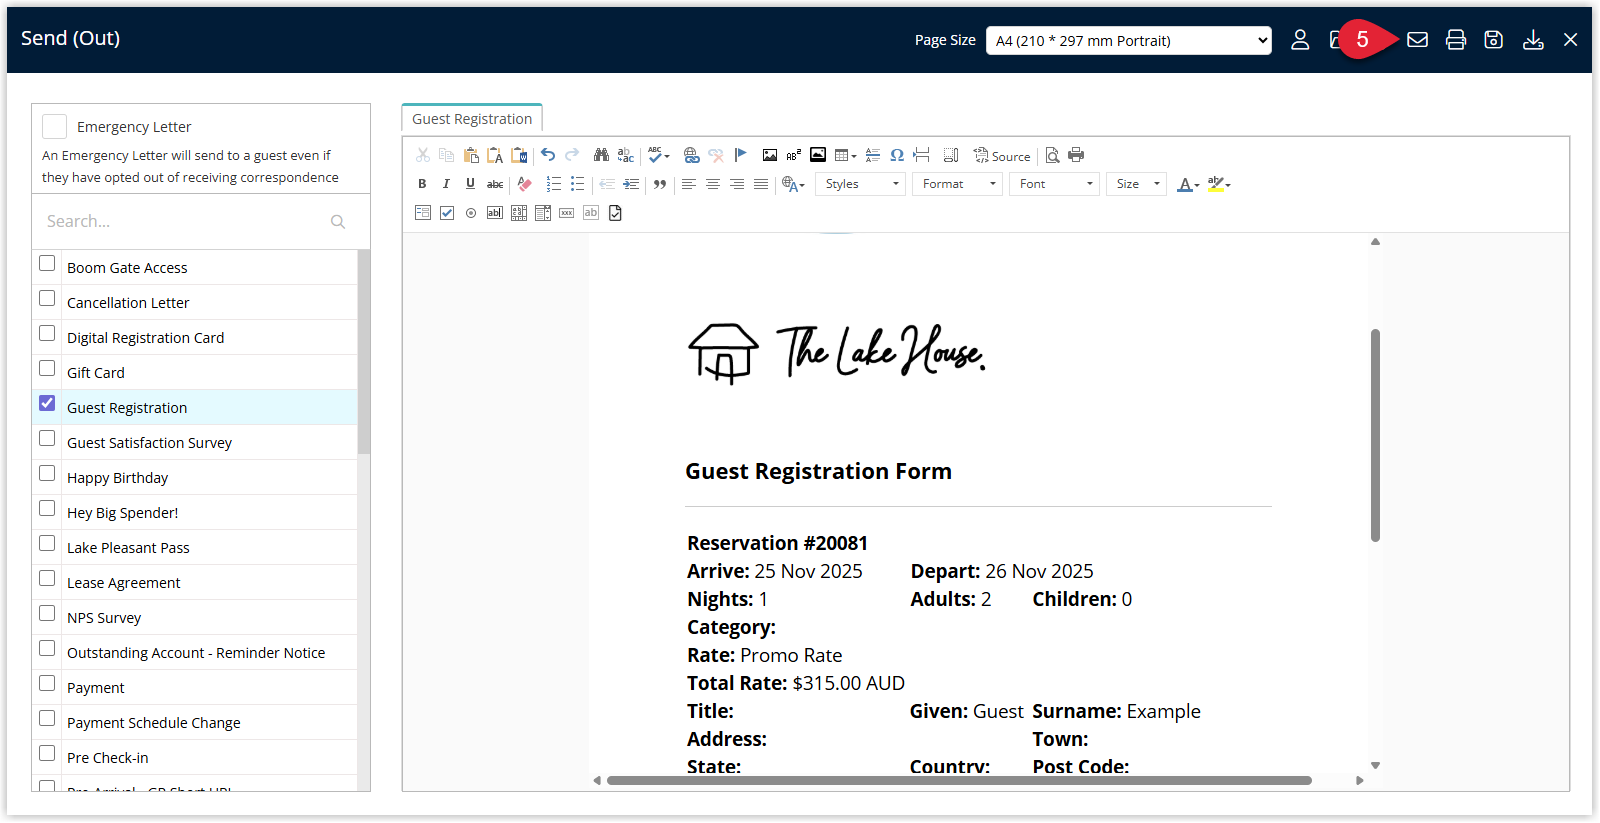Check the Cancellation Letter checkbox
This screenshot has height=823, width=1600.
[x=47, y=299]
